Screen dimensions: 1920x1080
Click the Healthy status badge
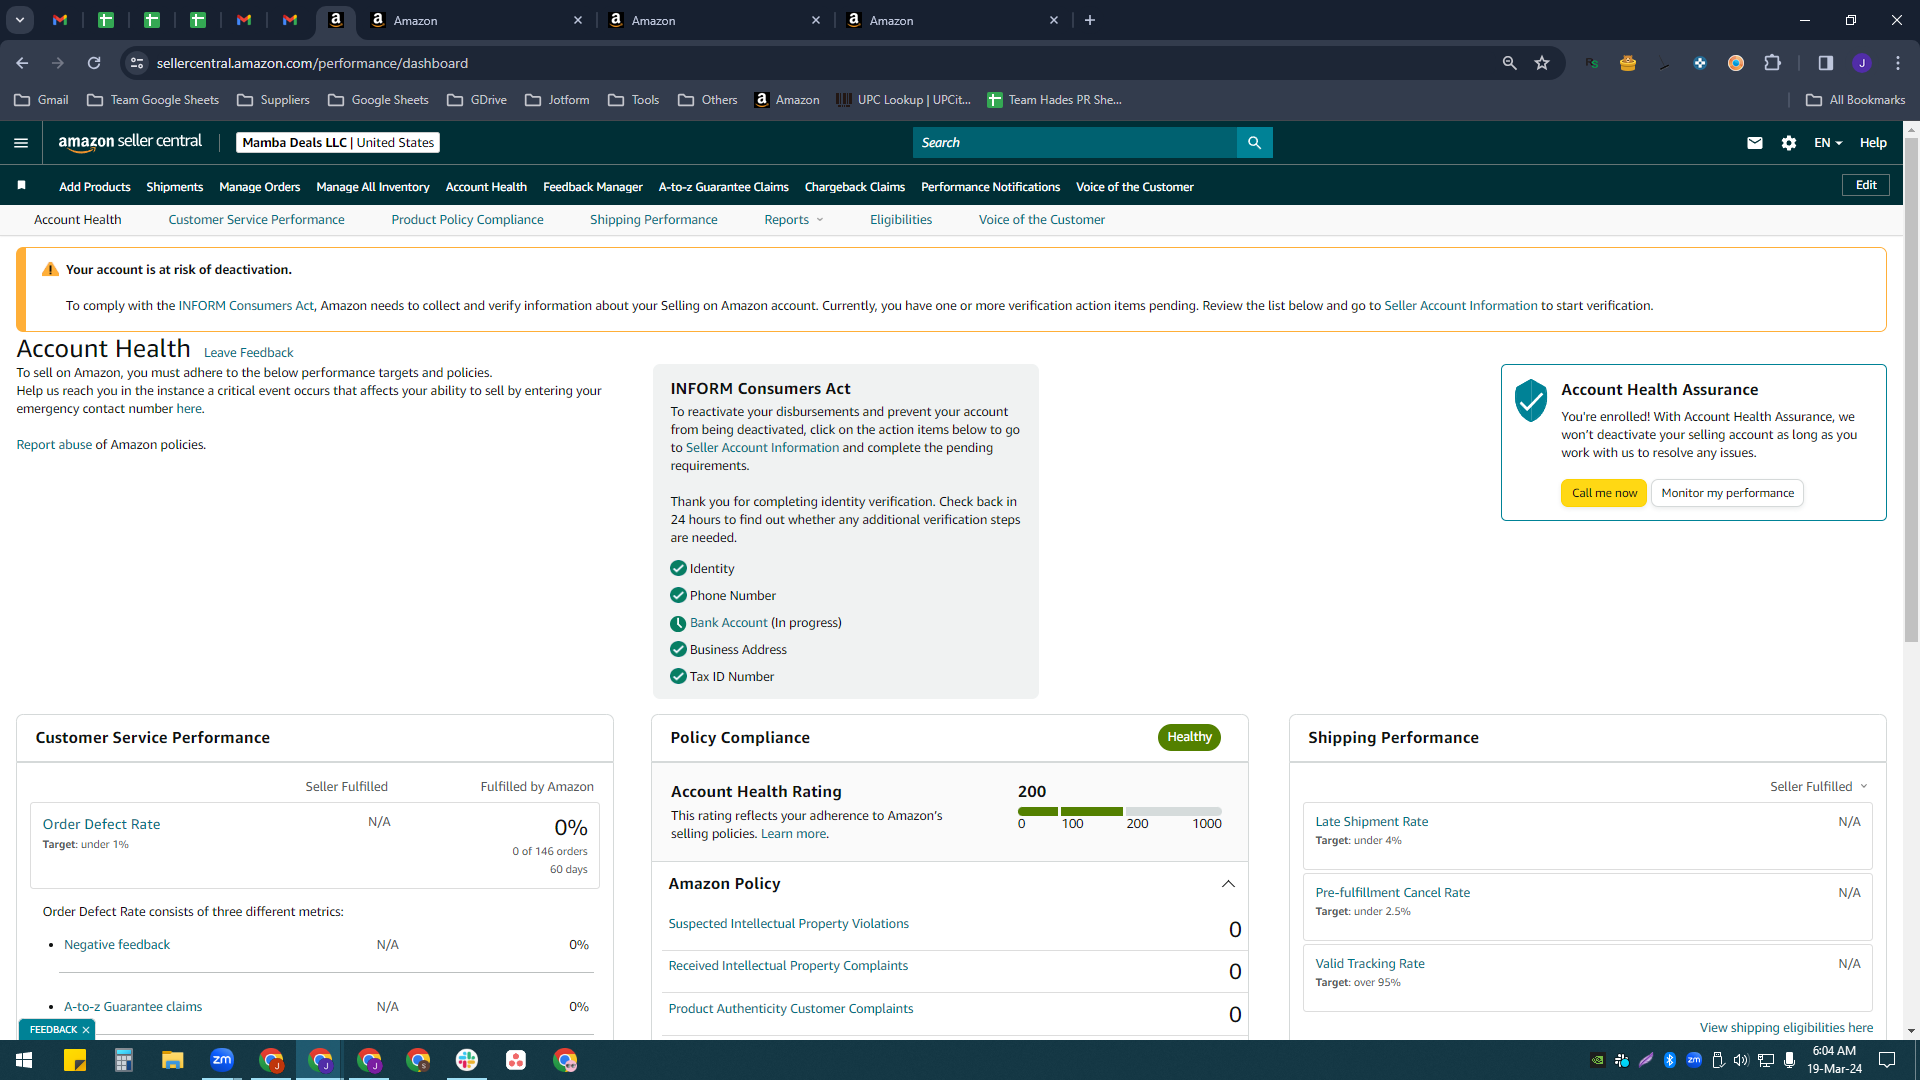[x=1189, y=737]
